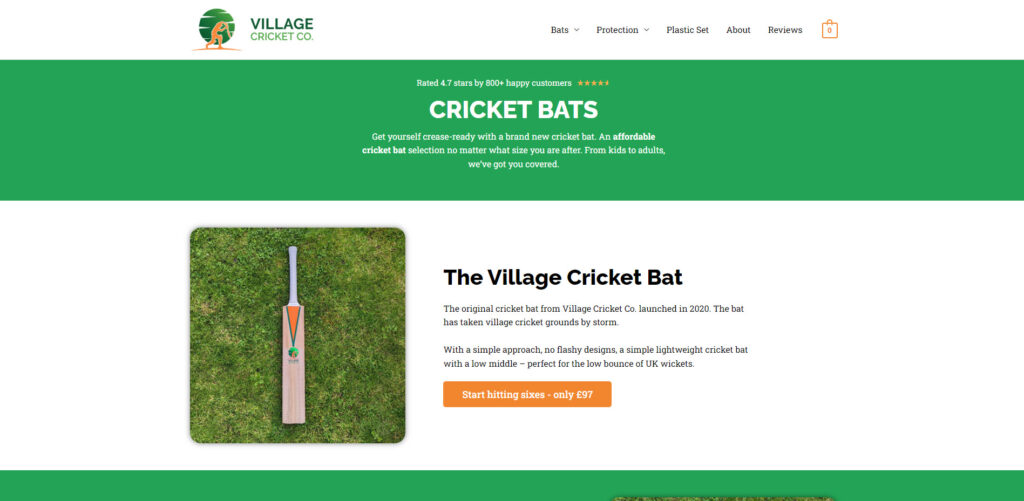1024x501 pixels.
Task: Click the Village Cricket Co. batsman logo
Action: point(217,29)
